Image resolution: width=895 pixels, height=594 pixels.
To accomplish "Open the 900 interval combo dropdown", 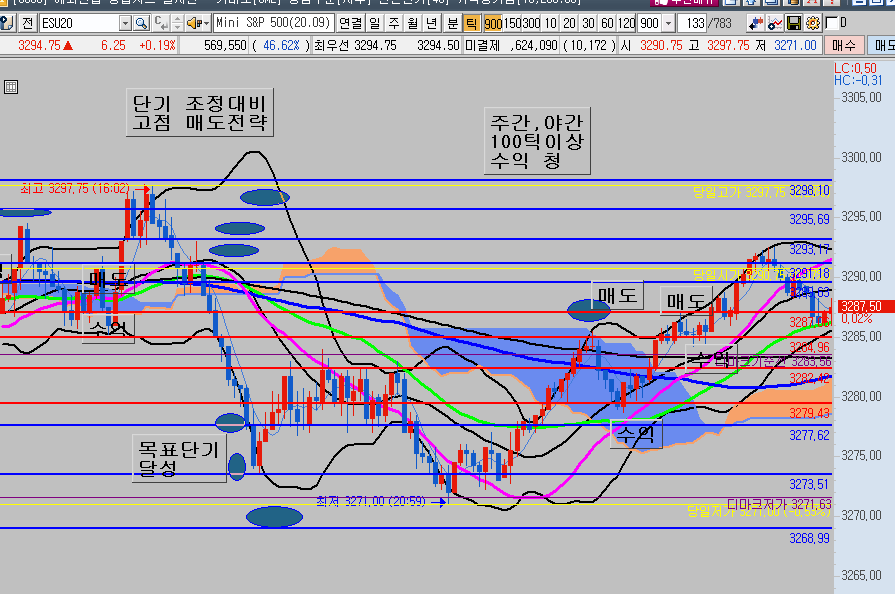I will [x=668, y=23].
